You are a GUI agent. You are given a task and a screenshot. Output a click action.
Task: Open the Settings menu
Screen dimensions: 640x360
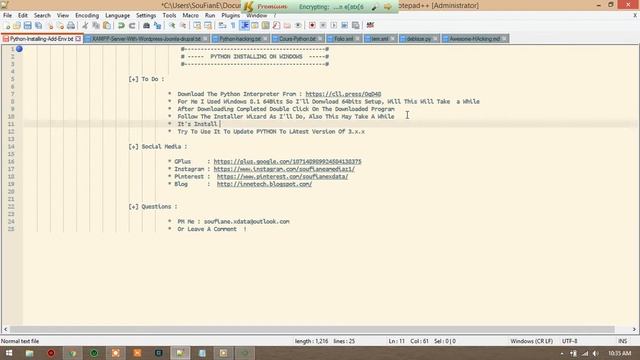click(146, 15)
